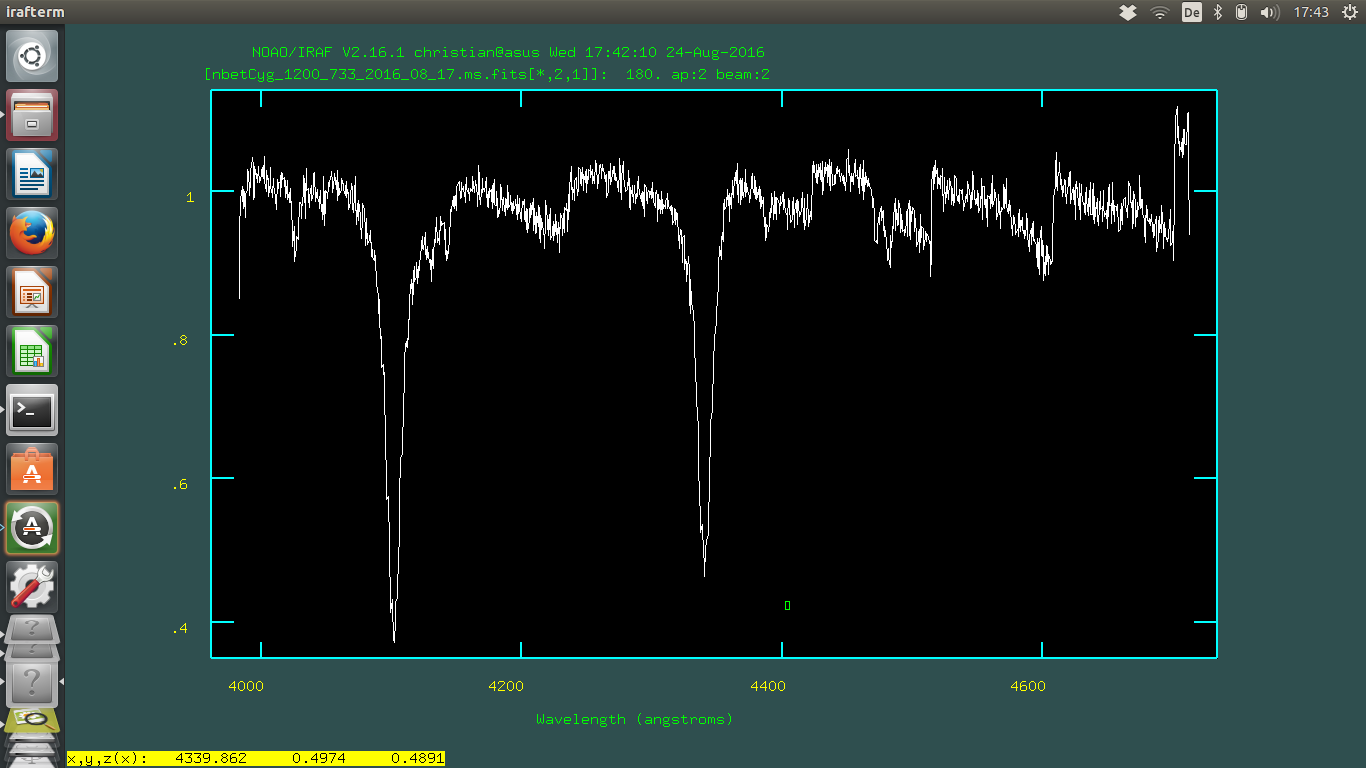This screenshot has width=1366, height=768.
Task: Open the Bluetooth indicator menu
Action: point(1218,12)
